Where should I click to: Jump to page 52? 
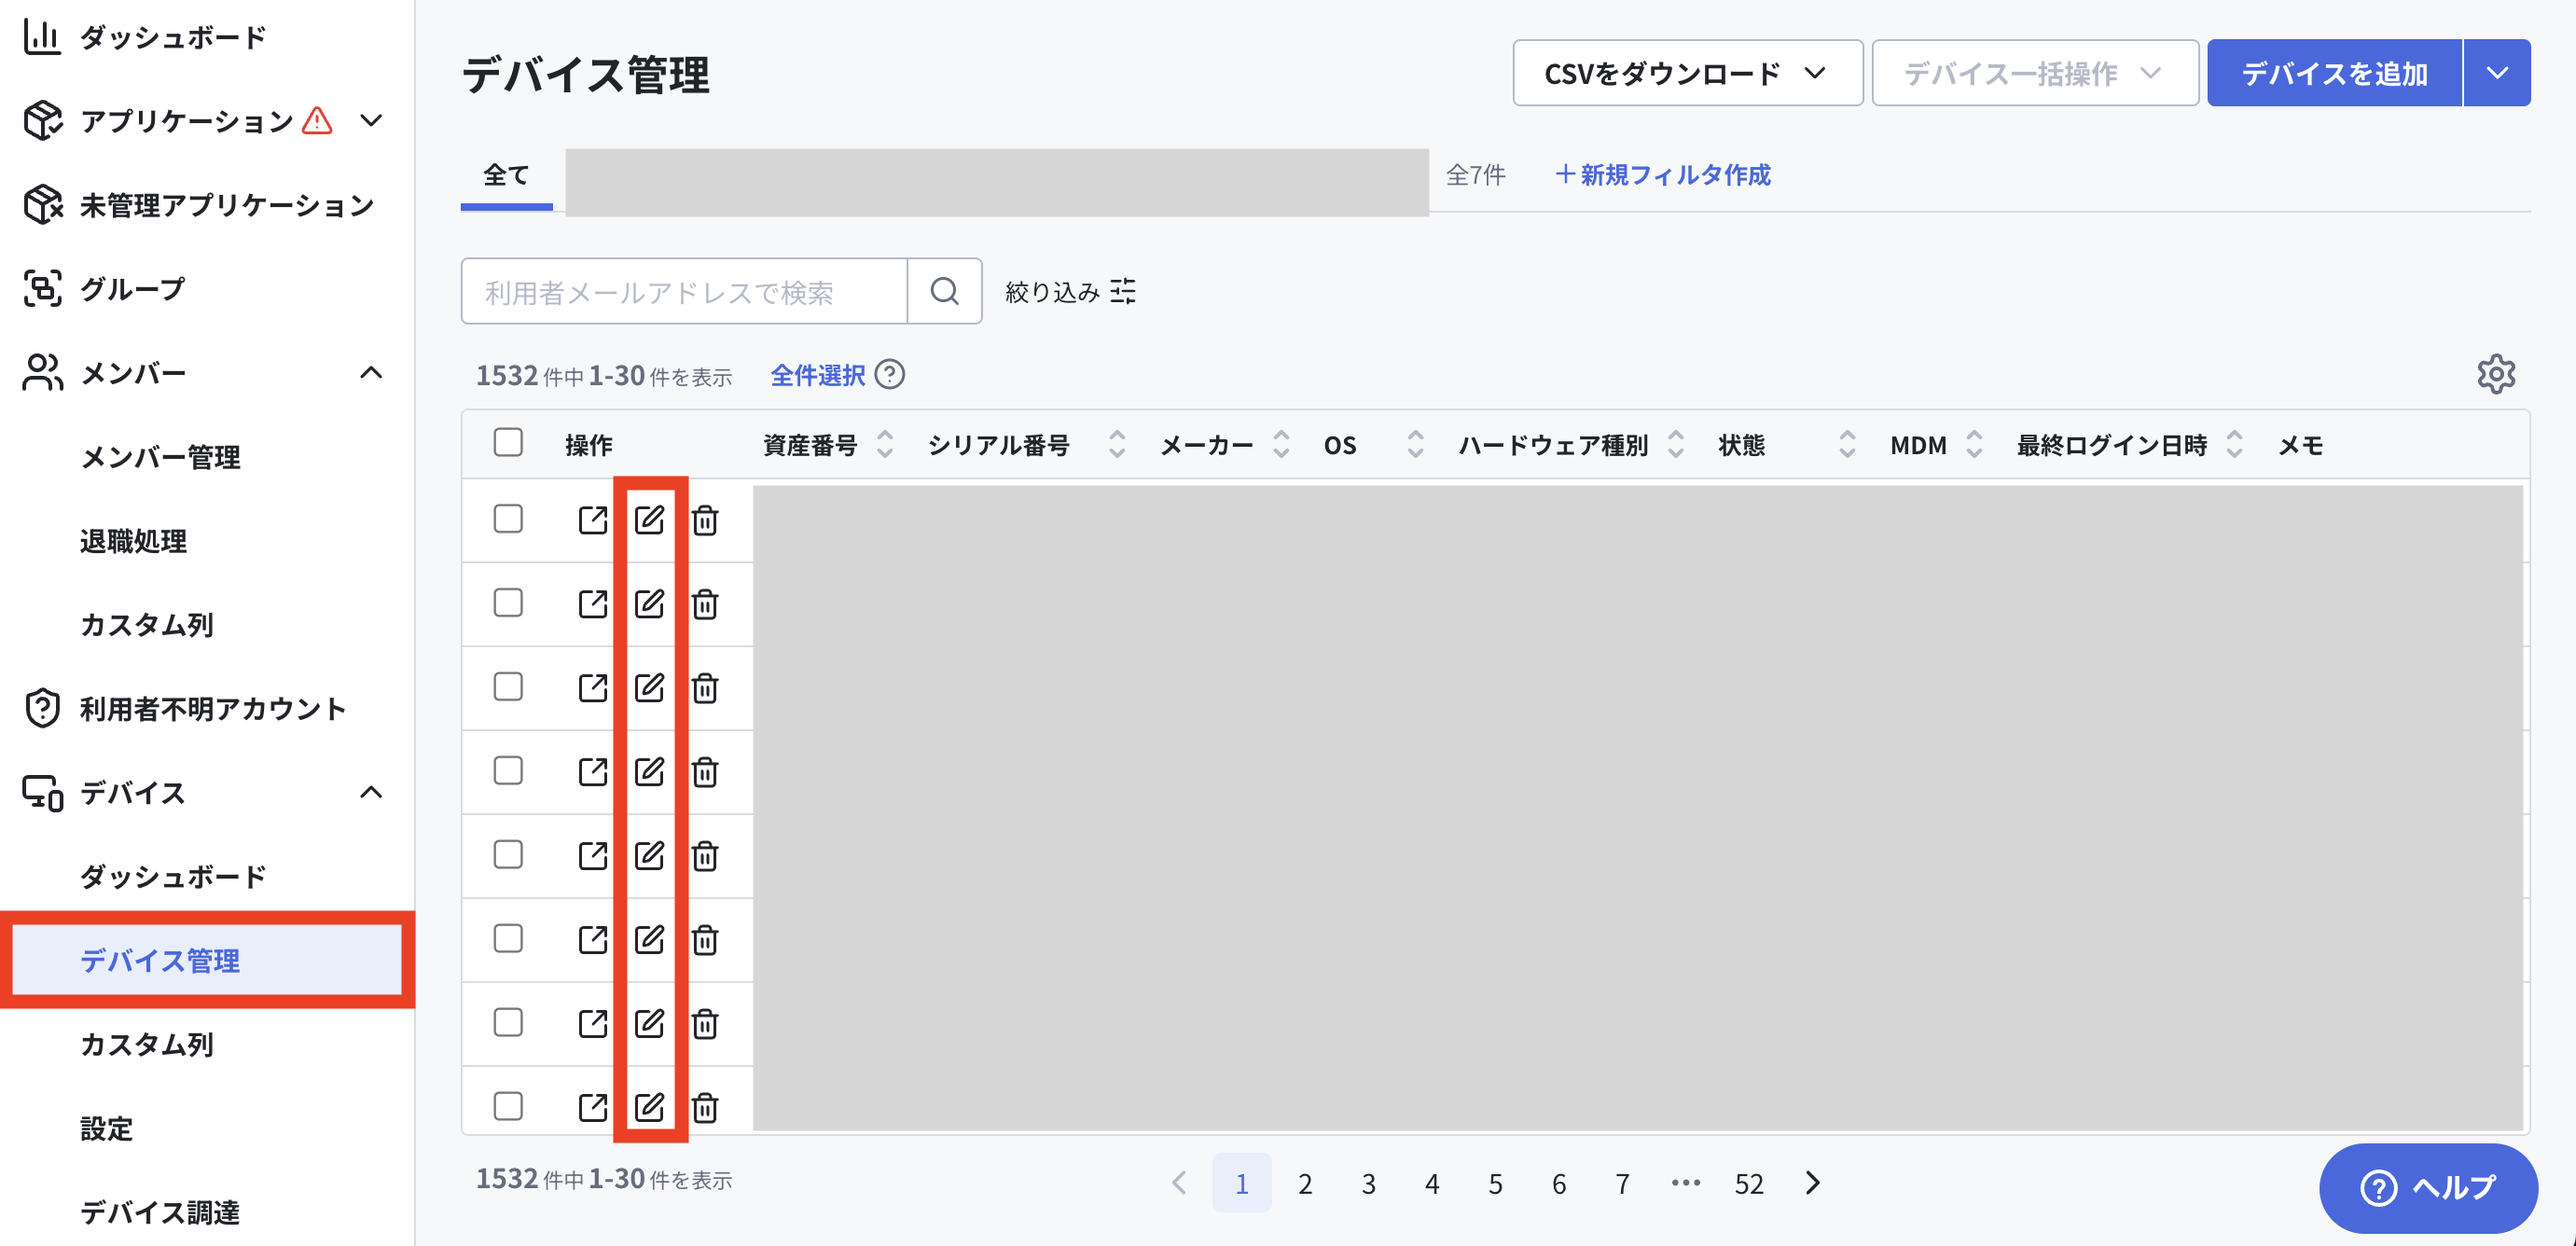1749,1183
